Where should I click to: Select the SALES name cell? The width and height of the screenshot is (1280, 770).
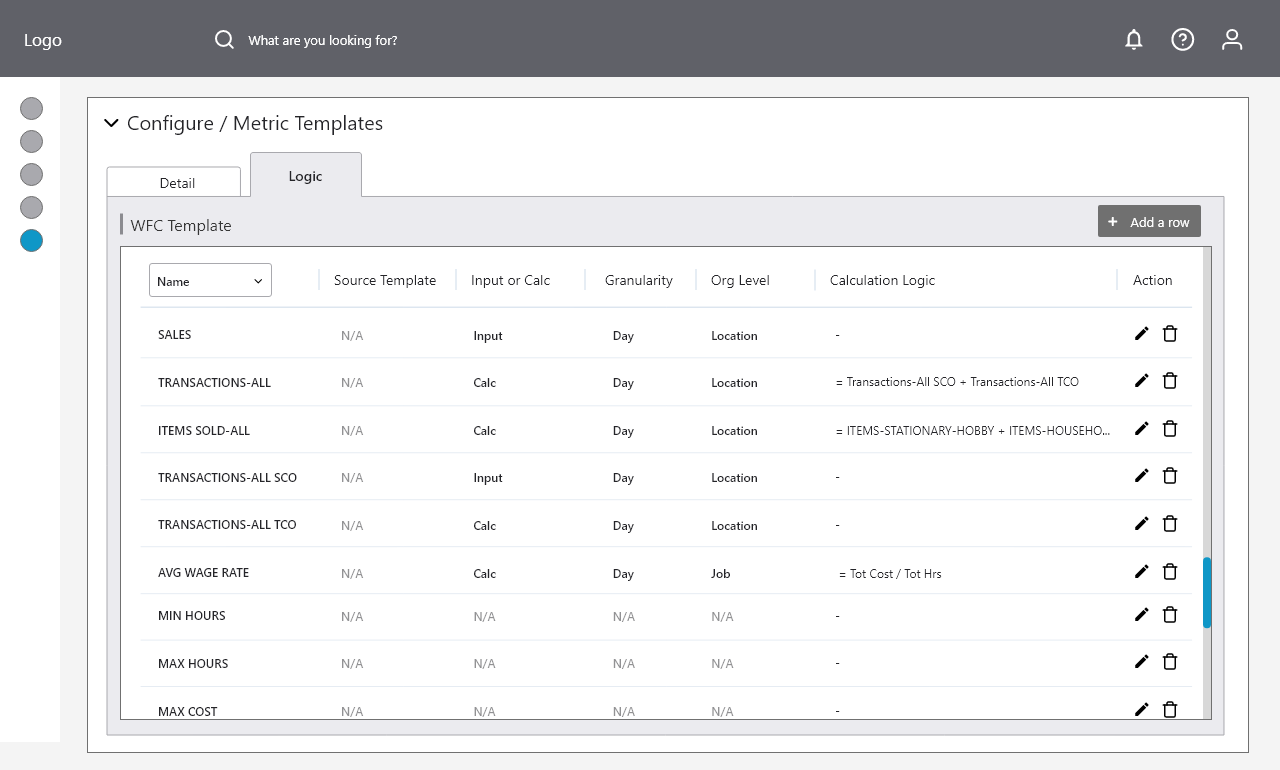coord(174,335)
